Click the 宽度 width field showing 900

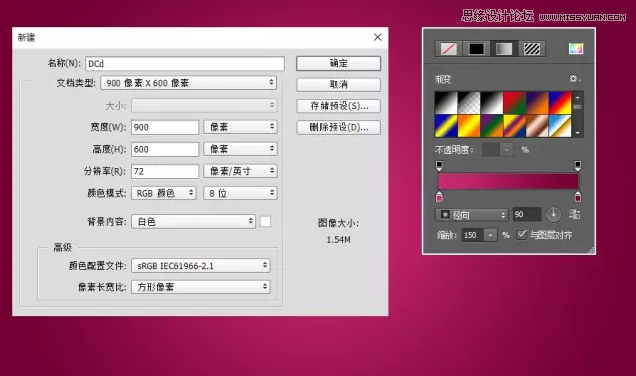[x=165, y=127]
